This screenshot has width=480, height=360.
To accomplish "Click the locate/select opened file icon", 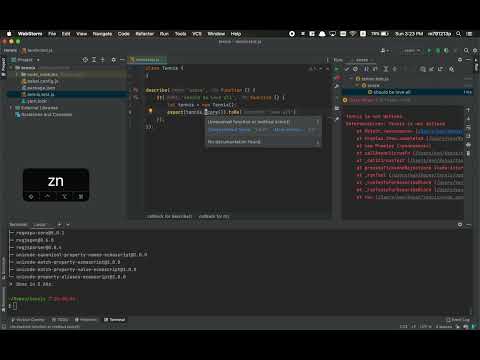I will pyautogui.click(x=85, y=60).
